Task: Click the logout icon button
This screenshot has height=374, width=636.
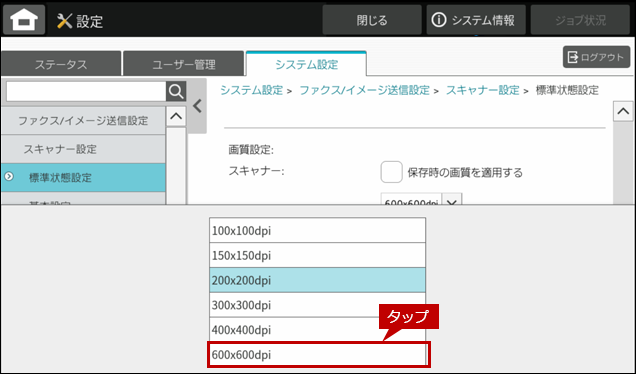Action: click(596, 57)
